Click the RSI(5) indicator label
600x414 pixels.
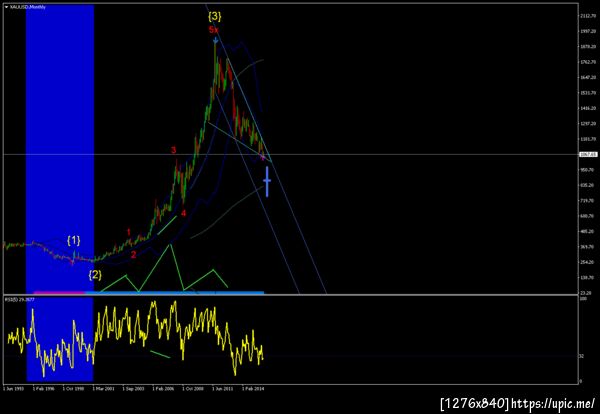[x=20, y=299]
